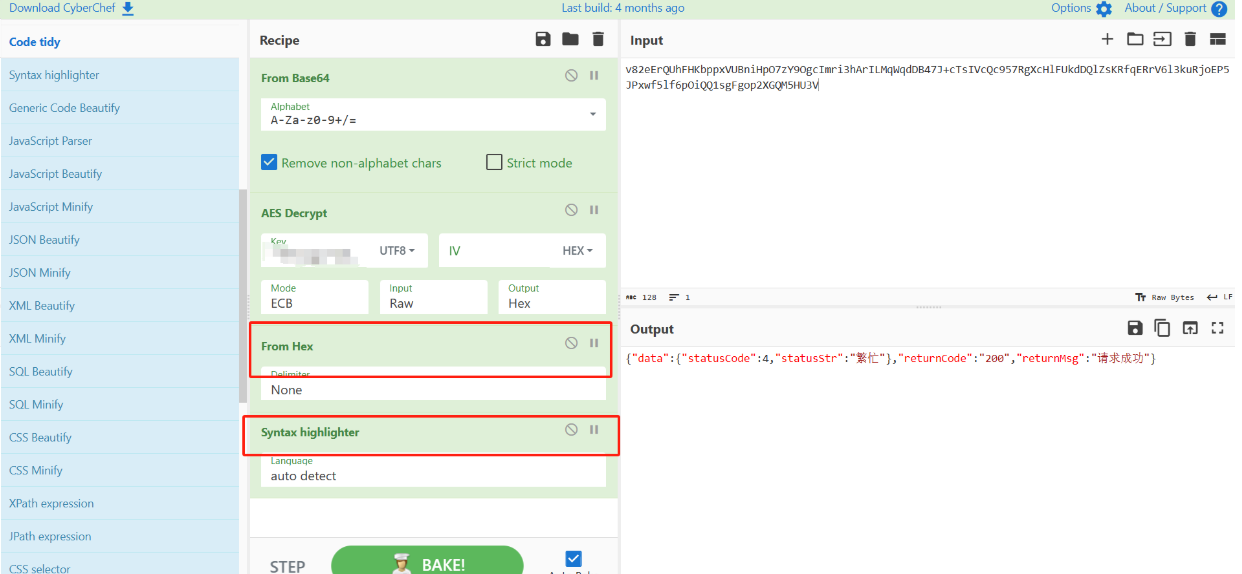Image resolution: width=1242 pixels, height=574 pixels.
Task: Open the Syntax highlighter Language dropdown
Action: (433, 470)
